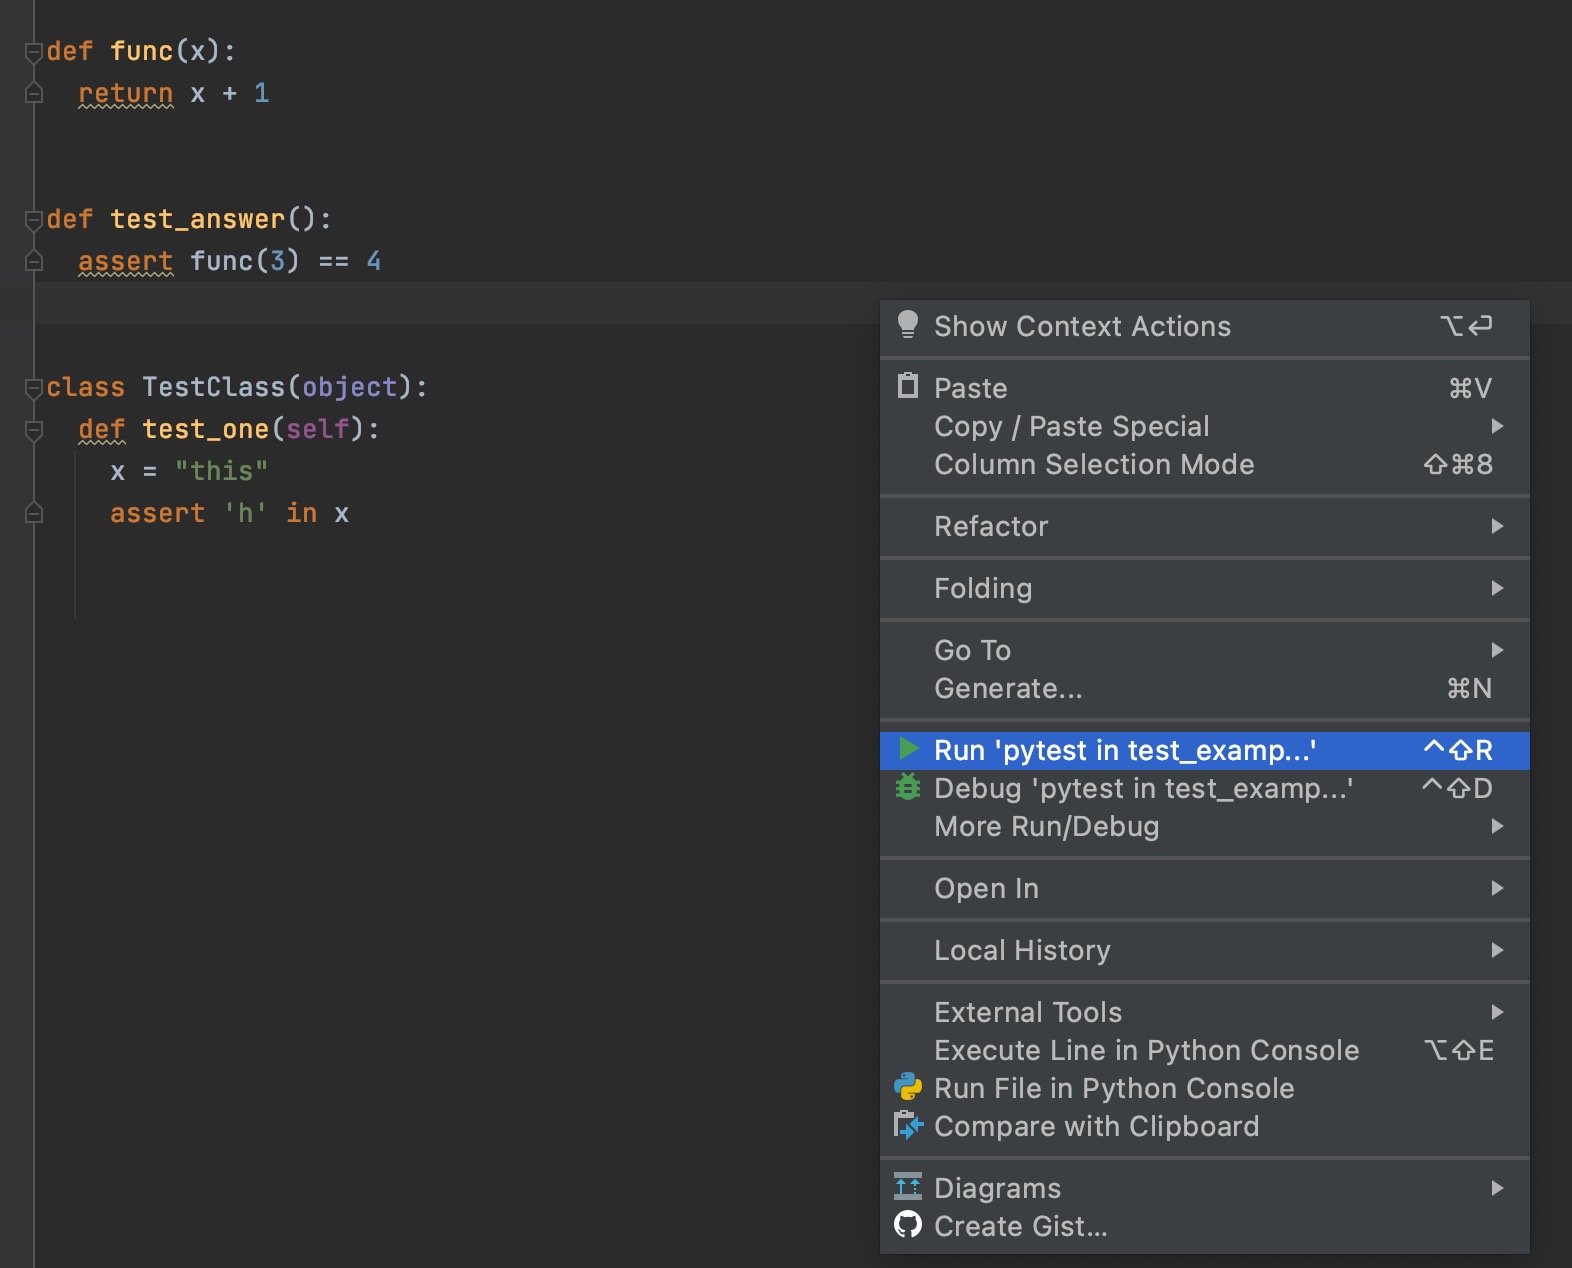1572x1268 pixels.
Task: Choose Generate... from the menu
Action: click(1205, 688)
